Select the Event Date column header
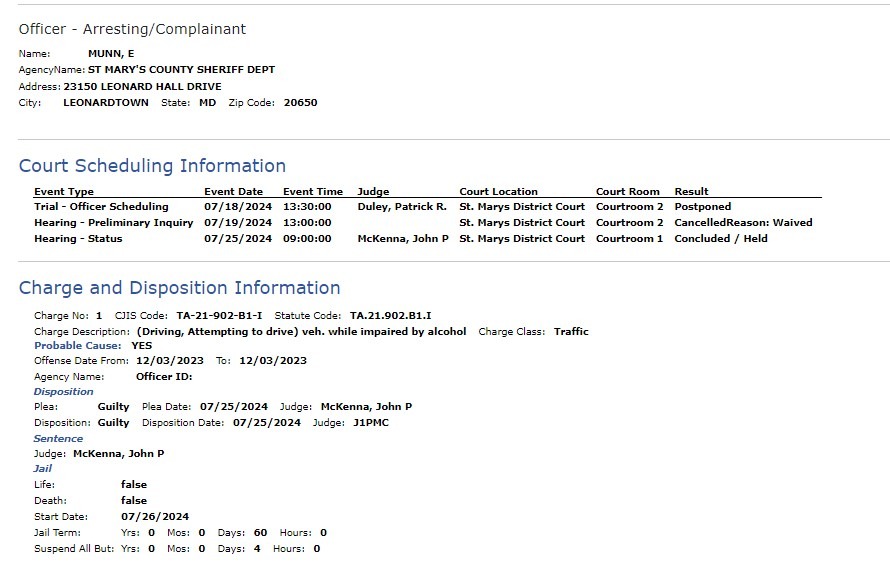Image resolution: width=890 pixels, height=568 pixels. click(x=233, y=191)
